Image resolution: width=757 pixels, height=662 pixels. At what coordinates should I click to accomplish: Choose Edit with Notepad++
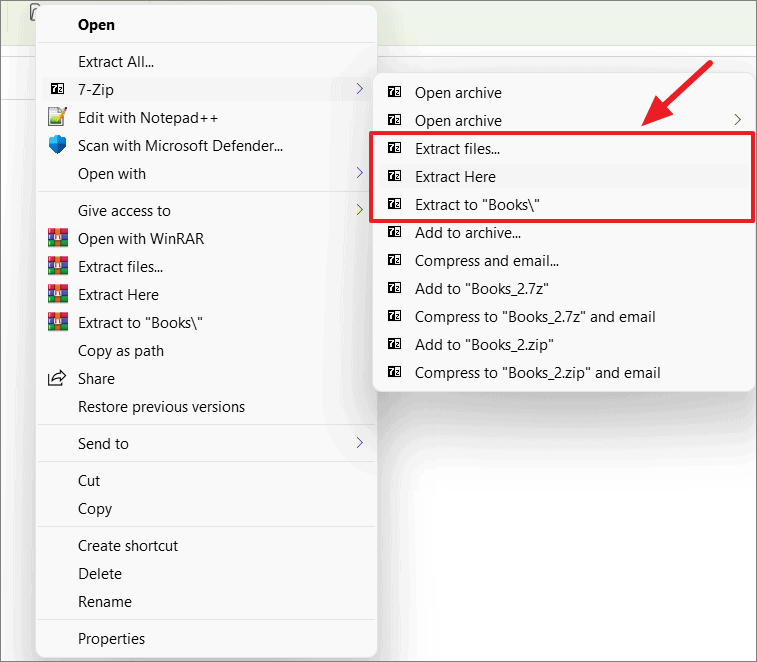tap(207, 117)
